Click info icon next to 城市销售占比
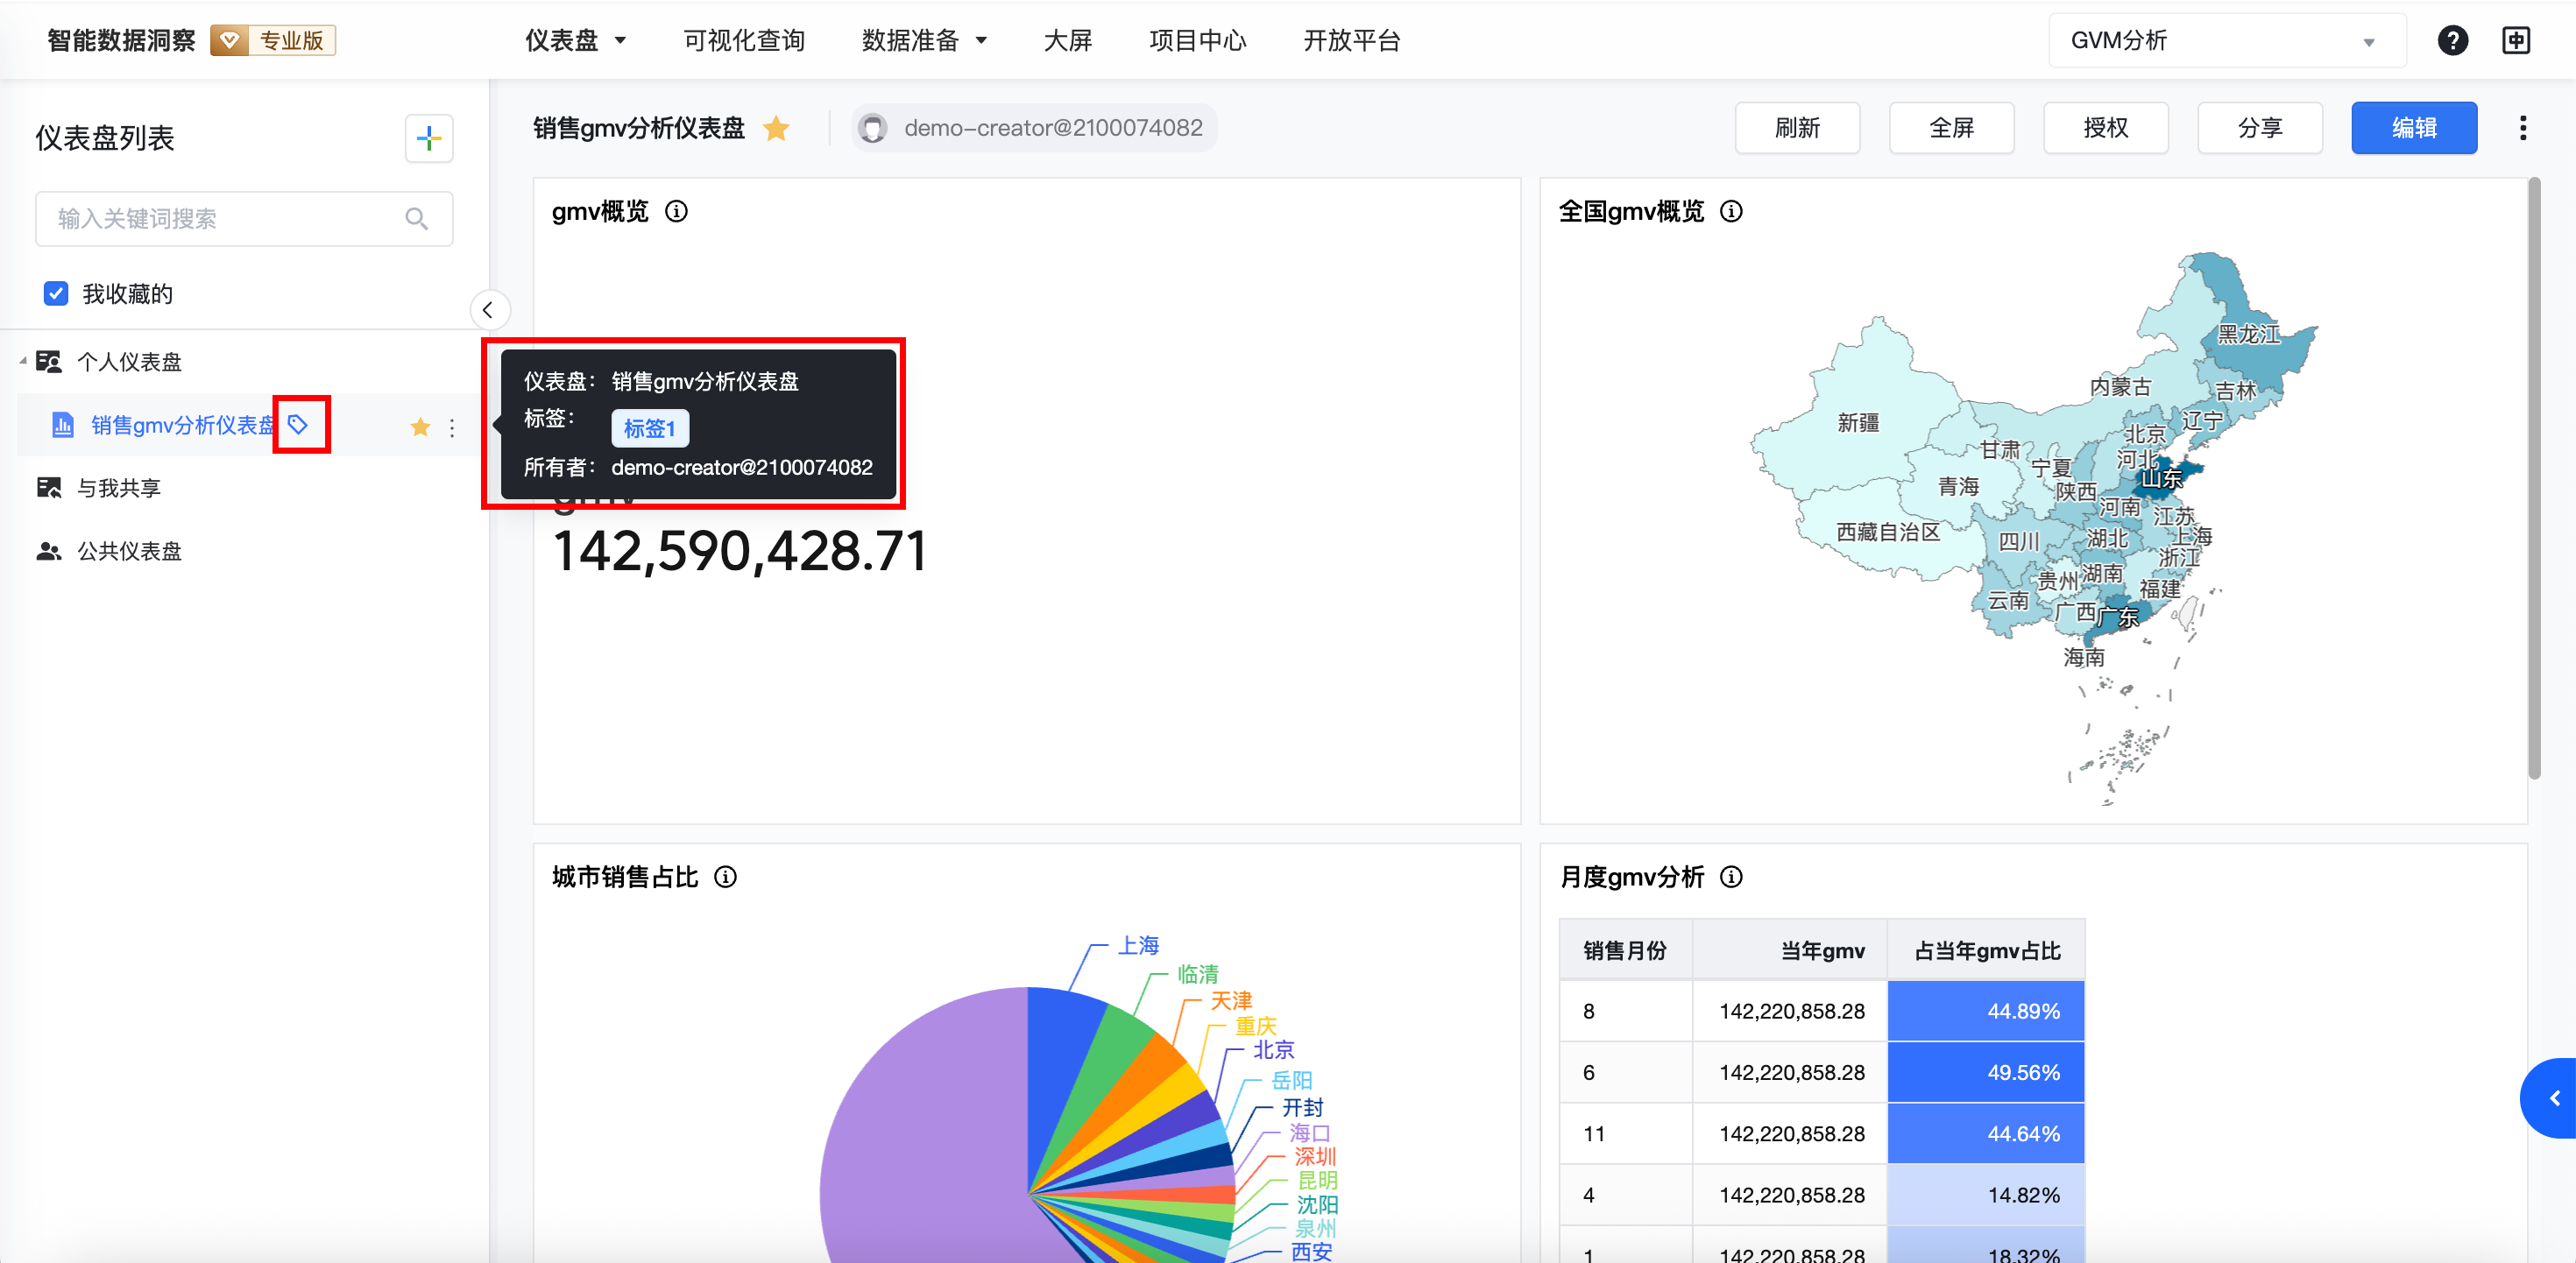The image size is (2576, 1263). [x=726, y=877]
